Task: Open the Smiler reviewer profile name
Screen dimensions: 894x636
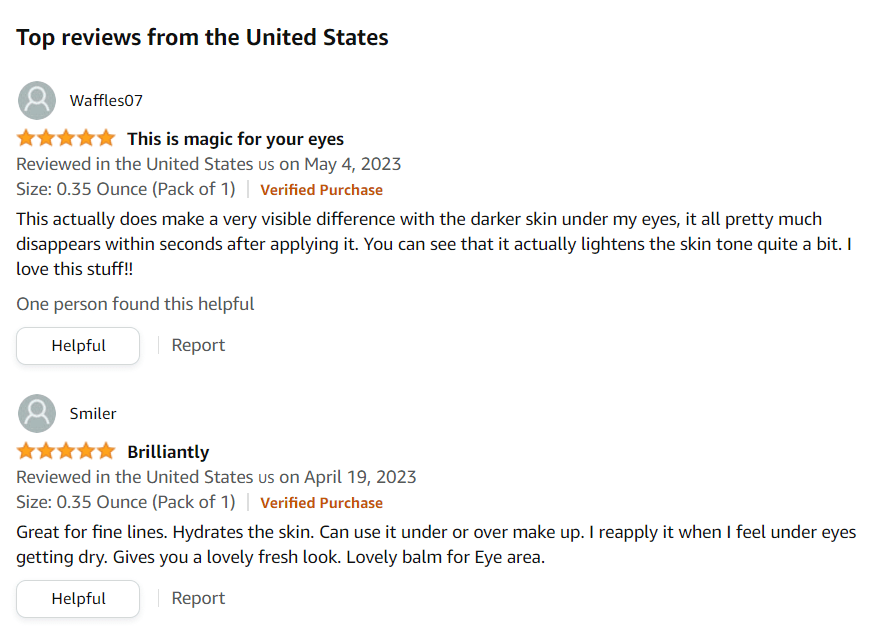Action: pyautogui.click(x=93, y=413)
